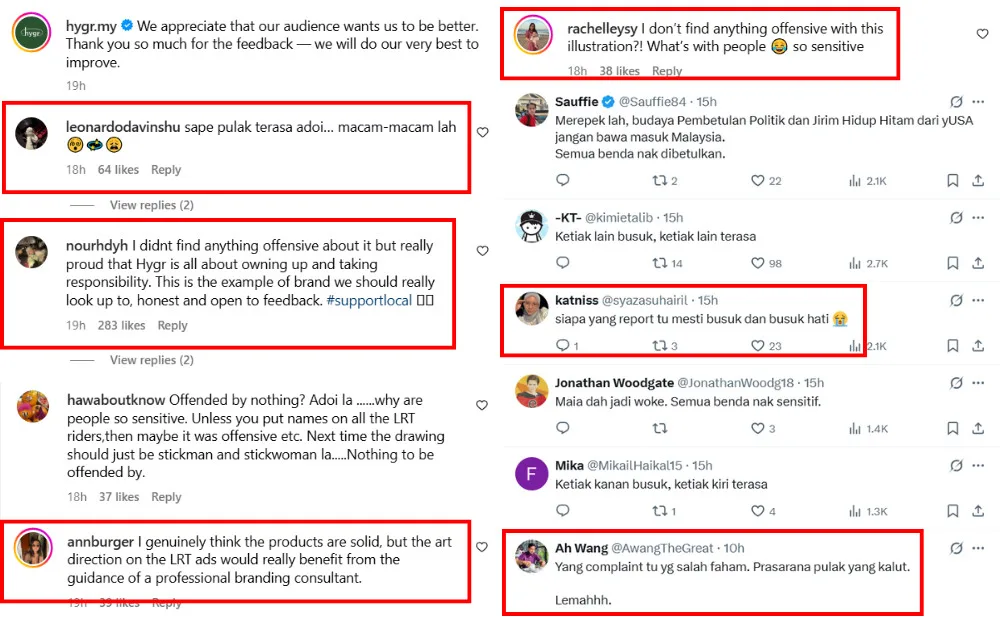The height and width of the screenshot is (623, 1000).
Task: Share Sauffie's tweet
Action: pyautogui.click(x=978, y=181)
